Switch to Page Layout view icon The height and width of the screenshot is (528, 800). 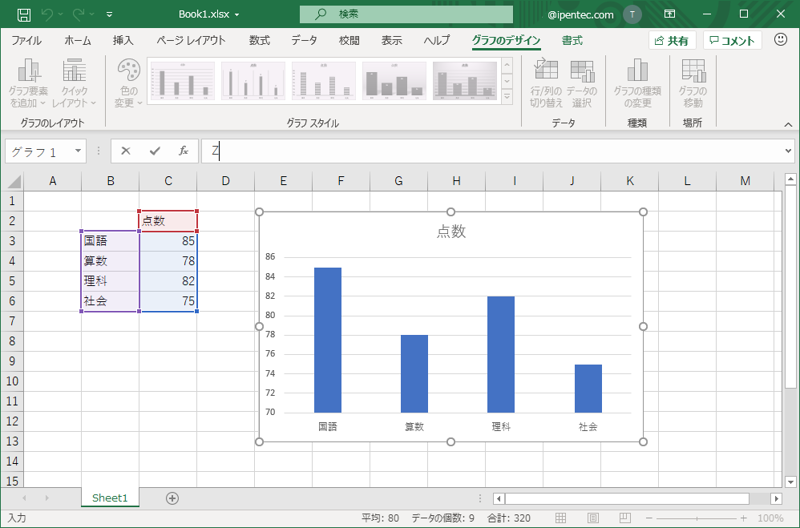(x=593, y=518)
